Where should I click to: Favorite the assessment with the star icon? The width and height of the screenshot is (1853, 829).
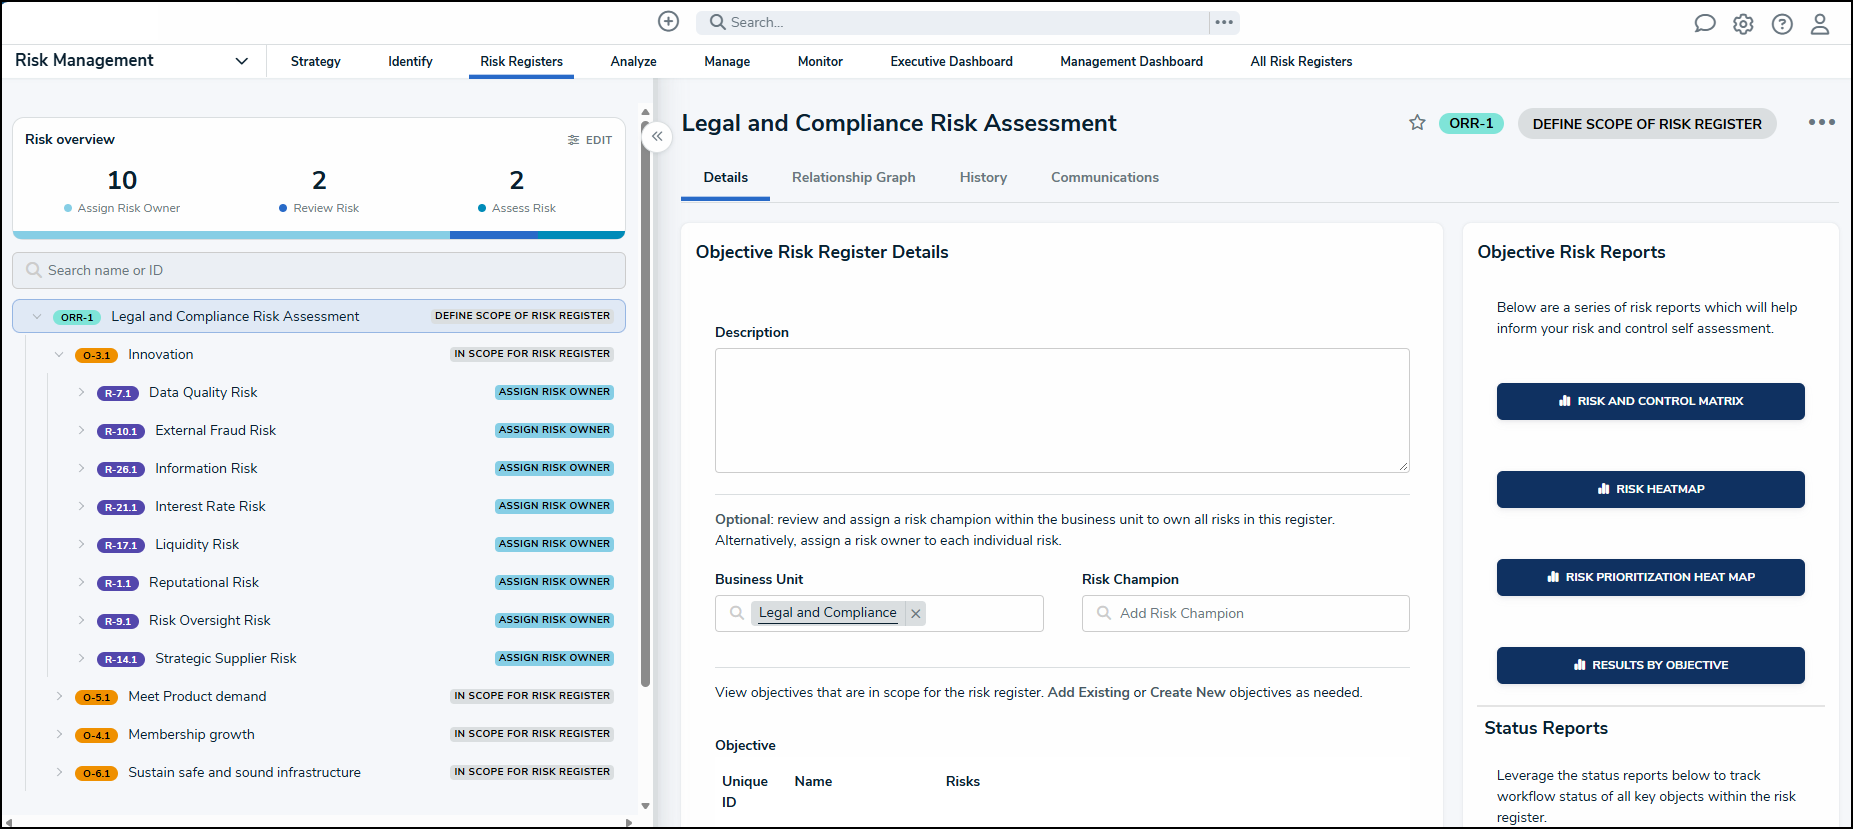point(1417,122)
